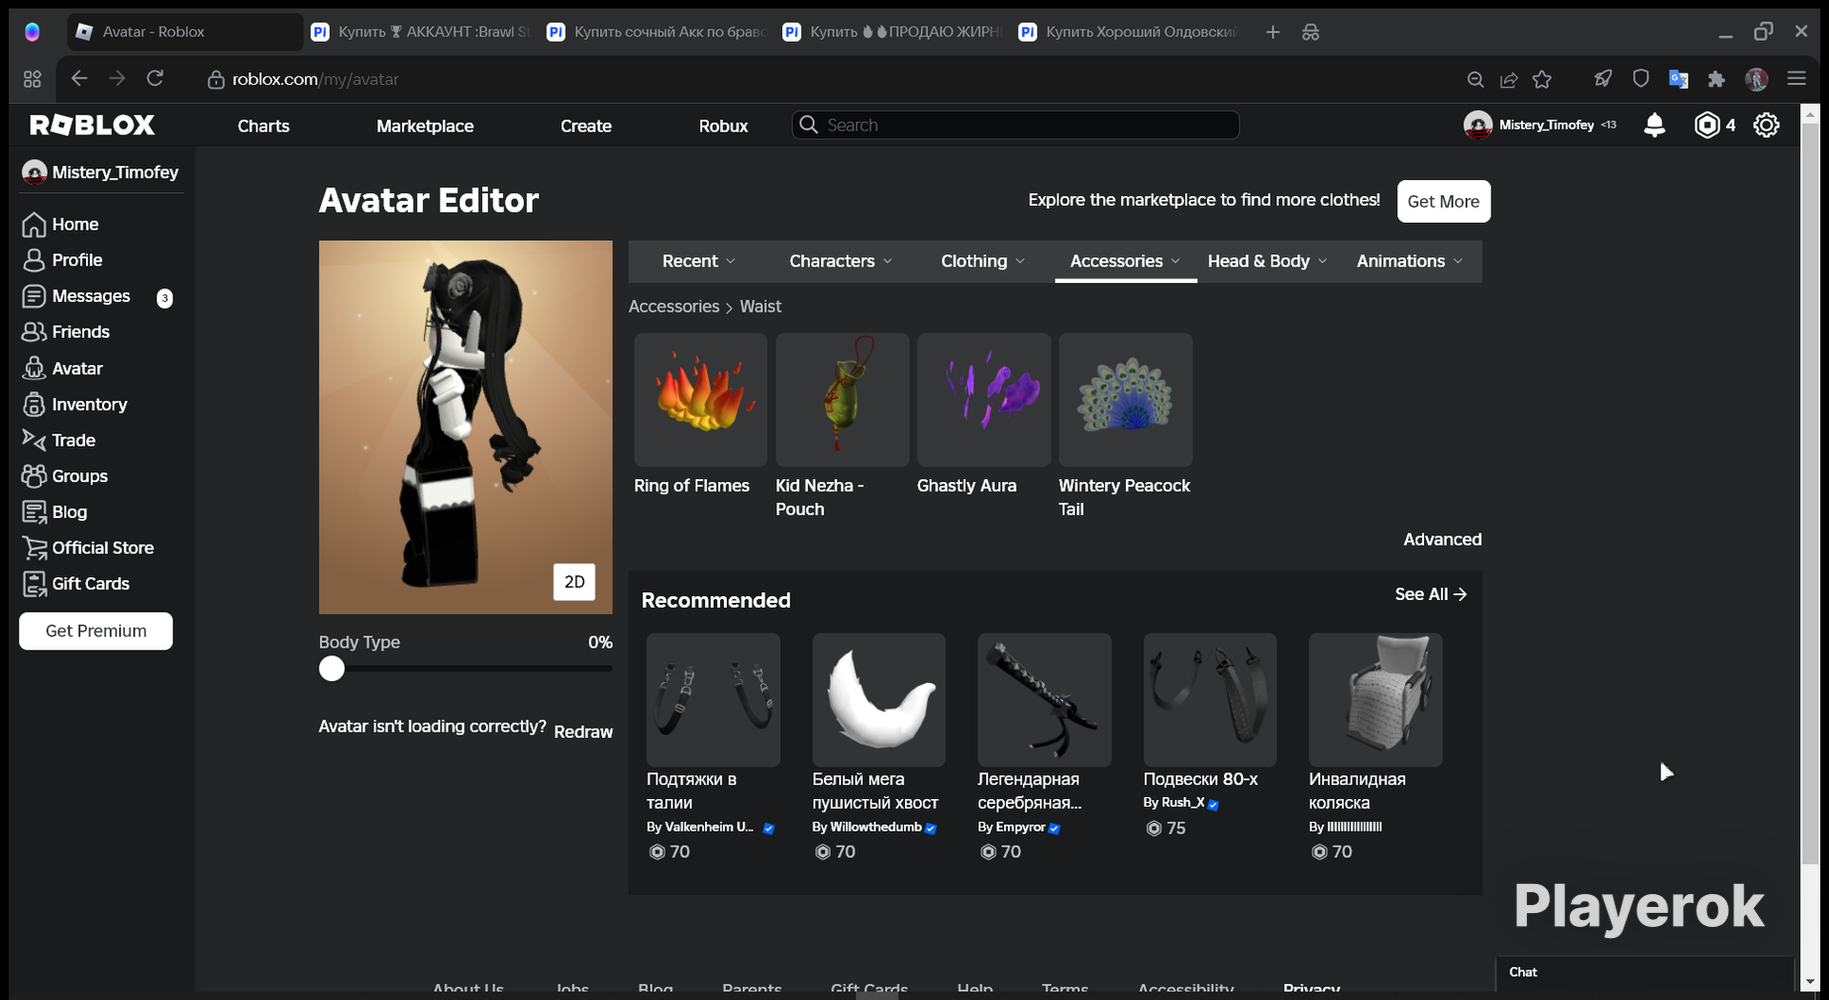The image size is (1829, 1000).
Task: Click See All in Recommended
Action: pos(1431,594)
